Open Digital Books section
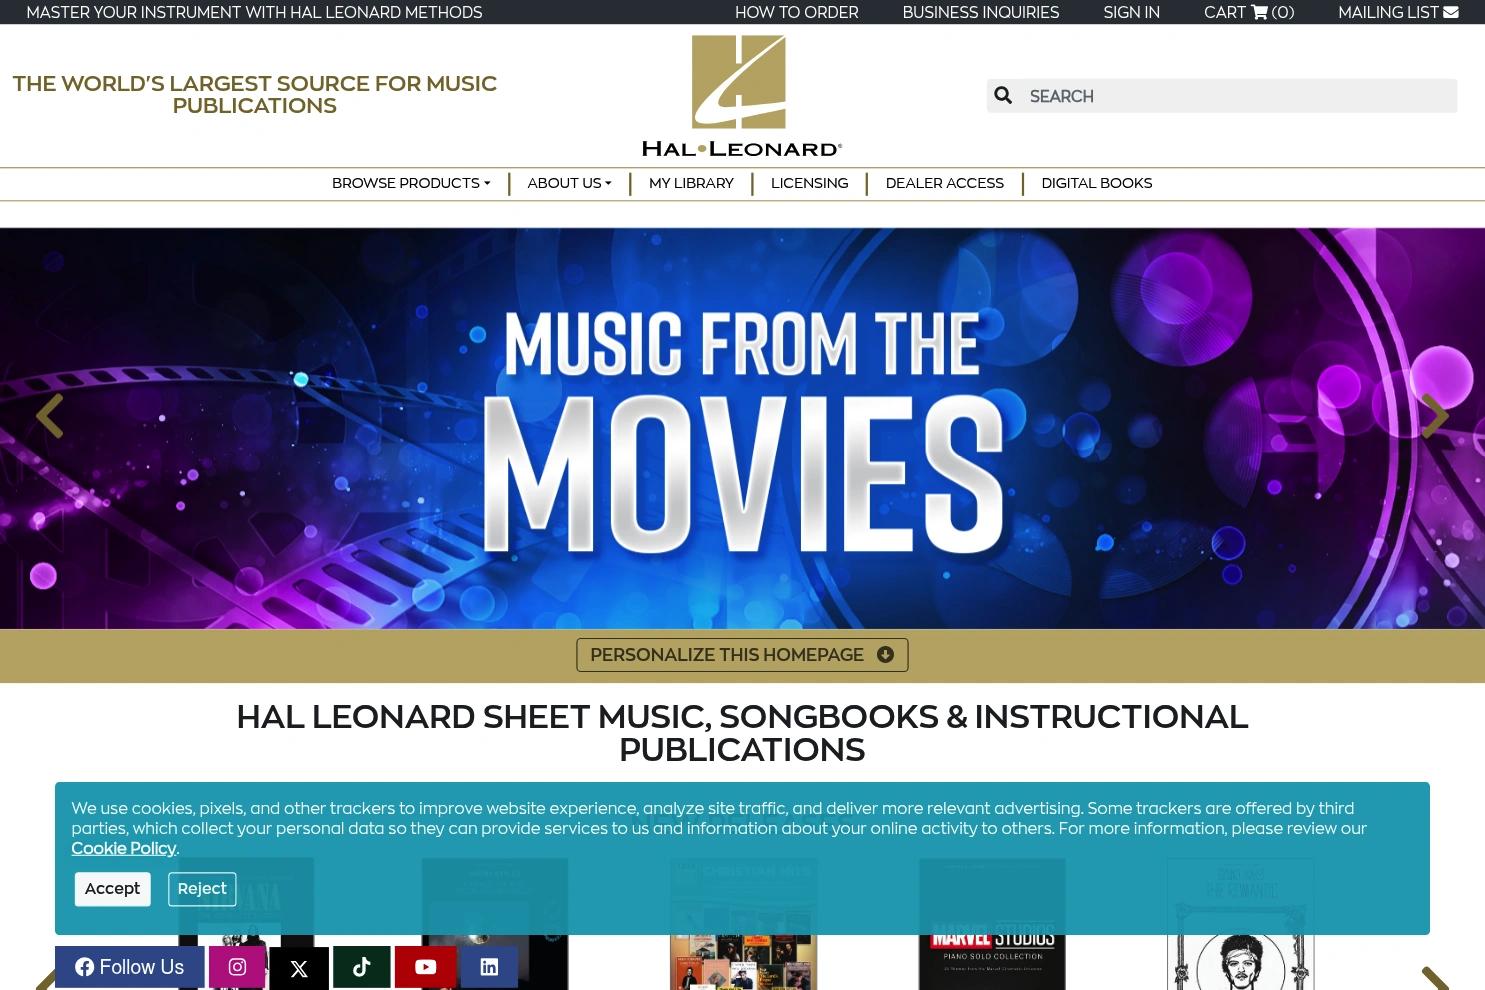Screen dimensions: 1485x990 click(x=1096, y=183)
